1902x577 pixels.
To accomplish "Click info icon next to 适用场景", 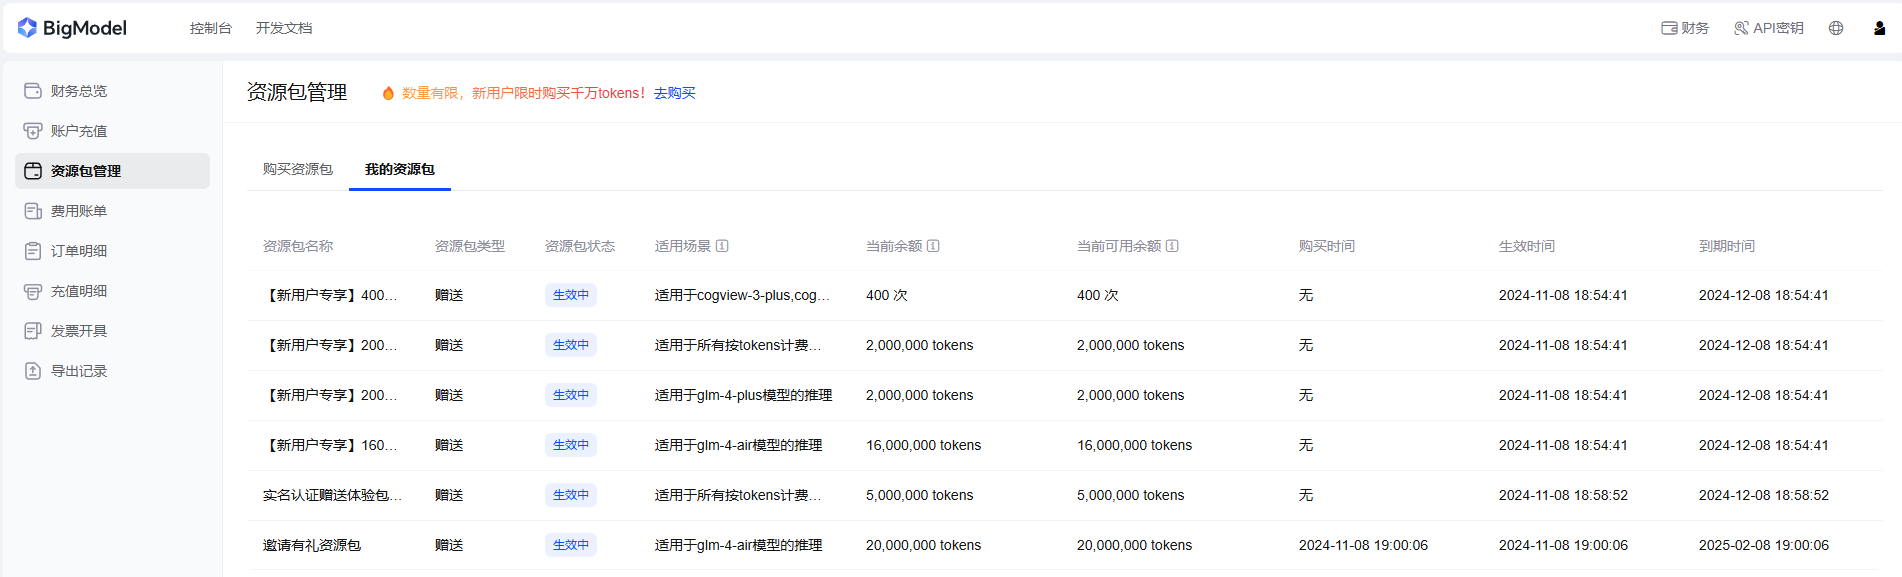I will click(722, 246).
